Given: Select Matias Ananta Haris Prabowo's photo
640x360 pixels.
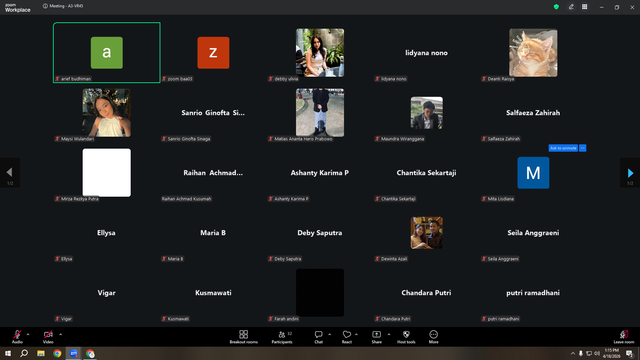Looking at the screenshot, I should coord(320,113).
